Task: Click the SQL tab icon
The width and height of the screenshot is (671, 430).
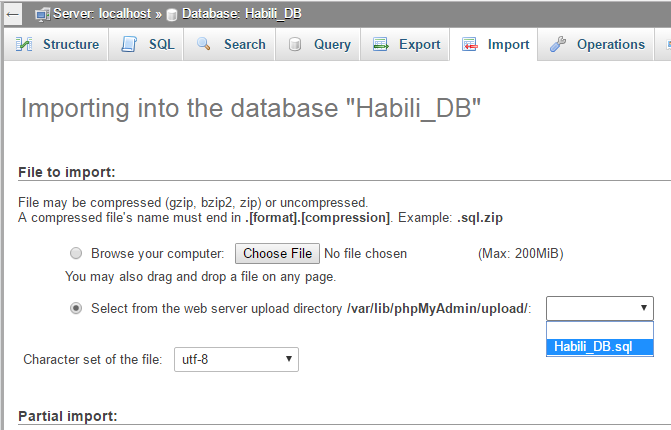Action: point(129,45)
